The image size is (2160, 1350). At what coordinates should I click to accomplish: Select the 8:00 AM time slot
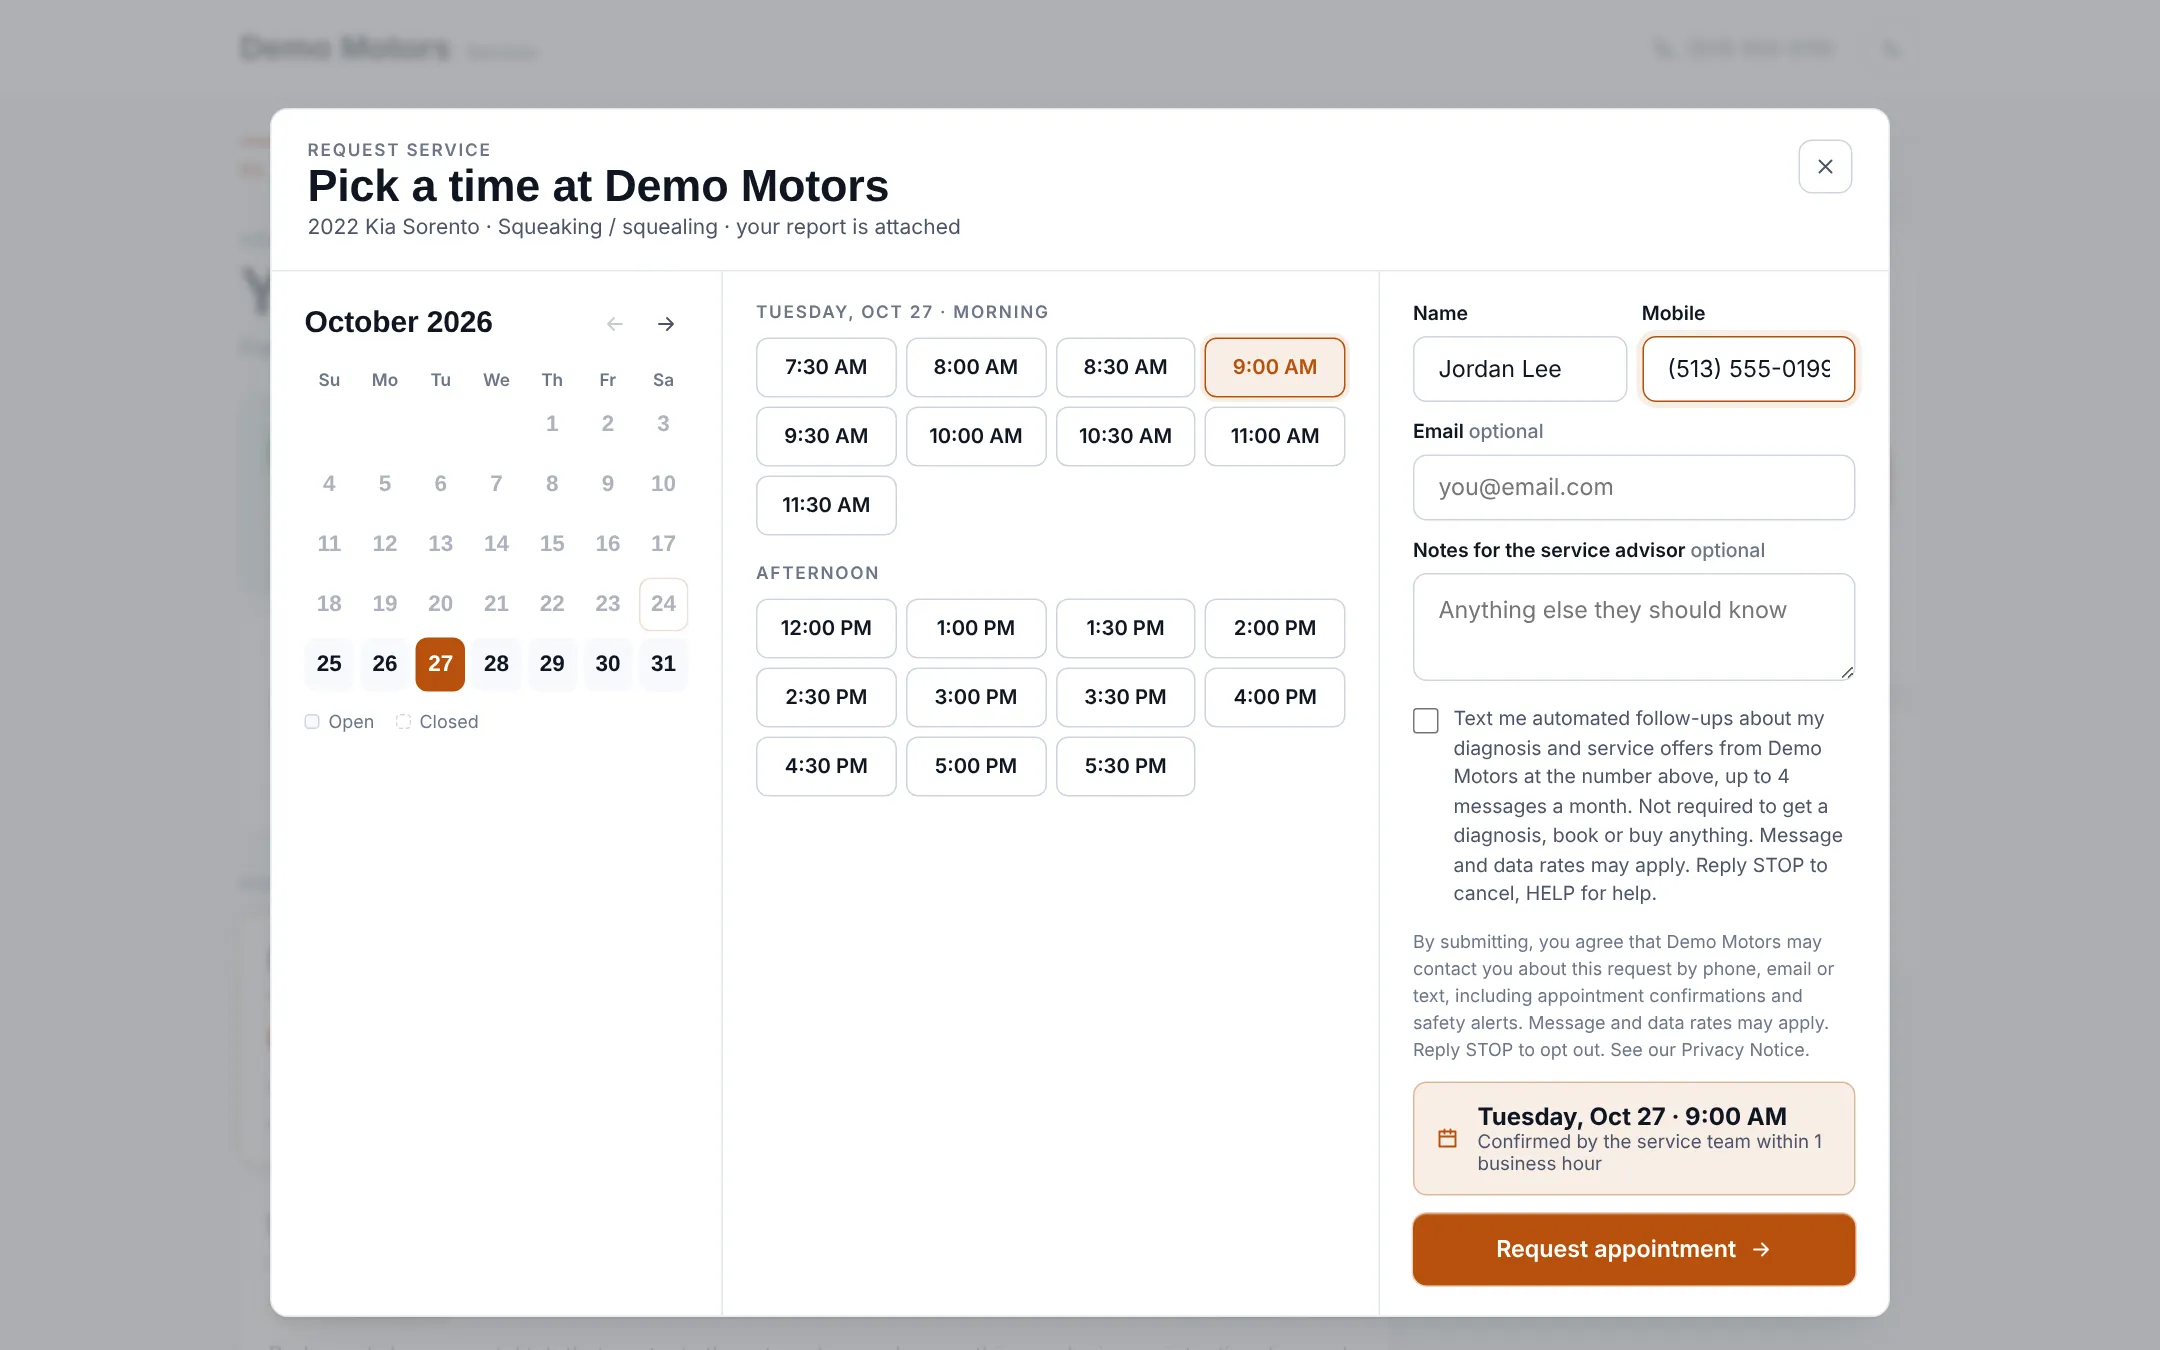tap(976, 367)
